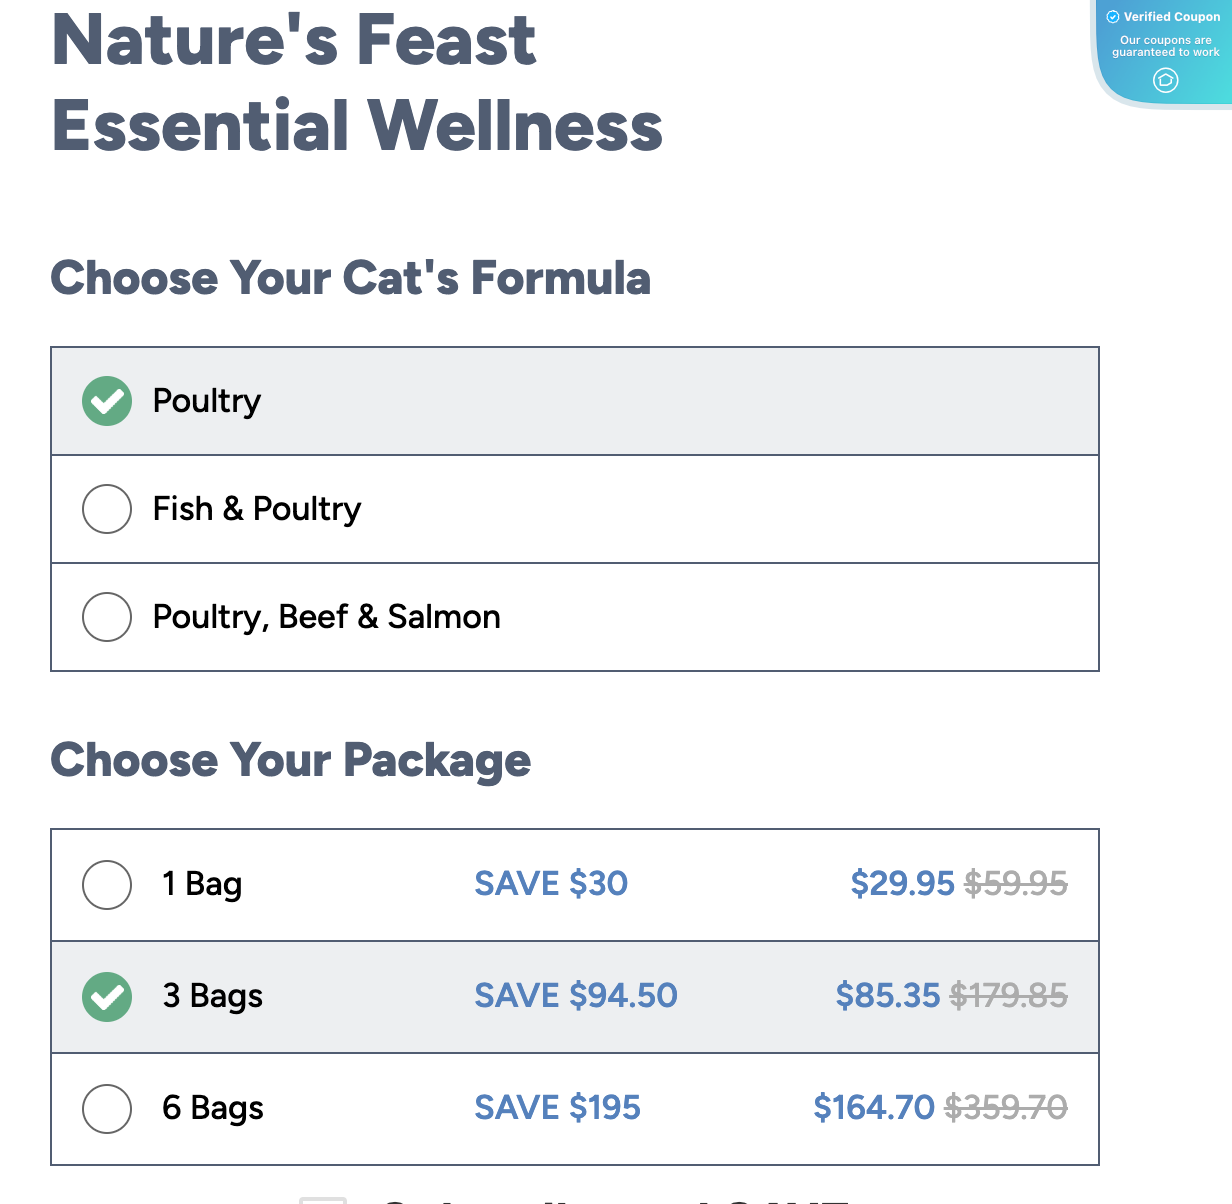Click the Choose Your Package heading
The width and height of the screenshot is (1232, 1204).
(291, 761)
